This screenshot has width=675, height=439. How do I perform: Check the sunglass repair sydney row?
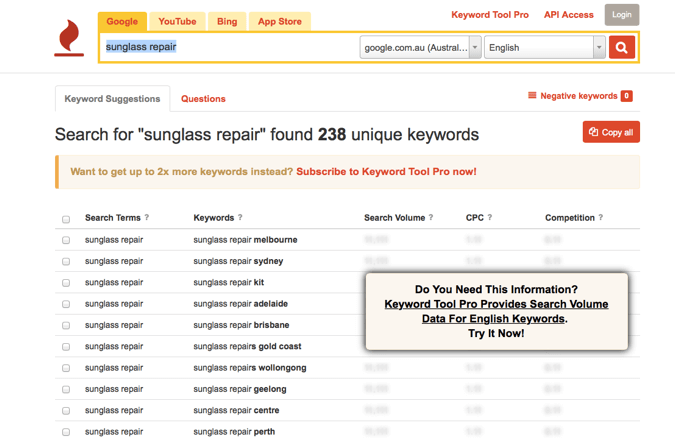tap(66, 261)
